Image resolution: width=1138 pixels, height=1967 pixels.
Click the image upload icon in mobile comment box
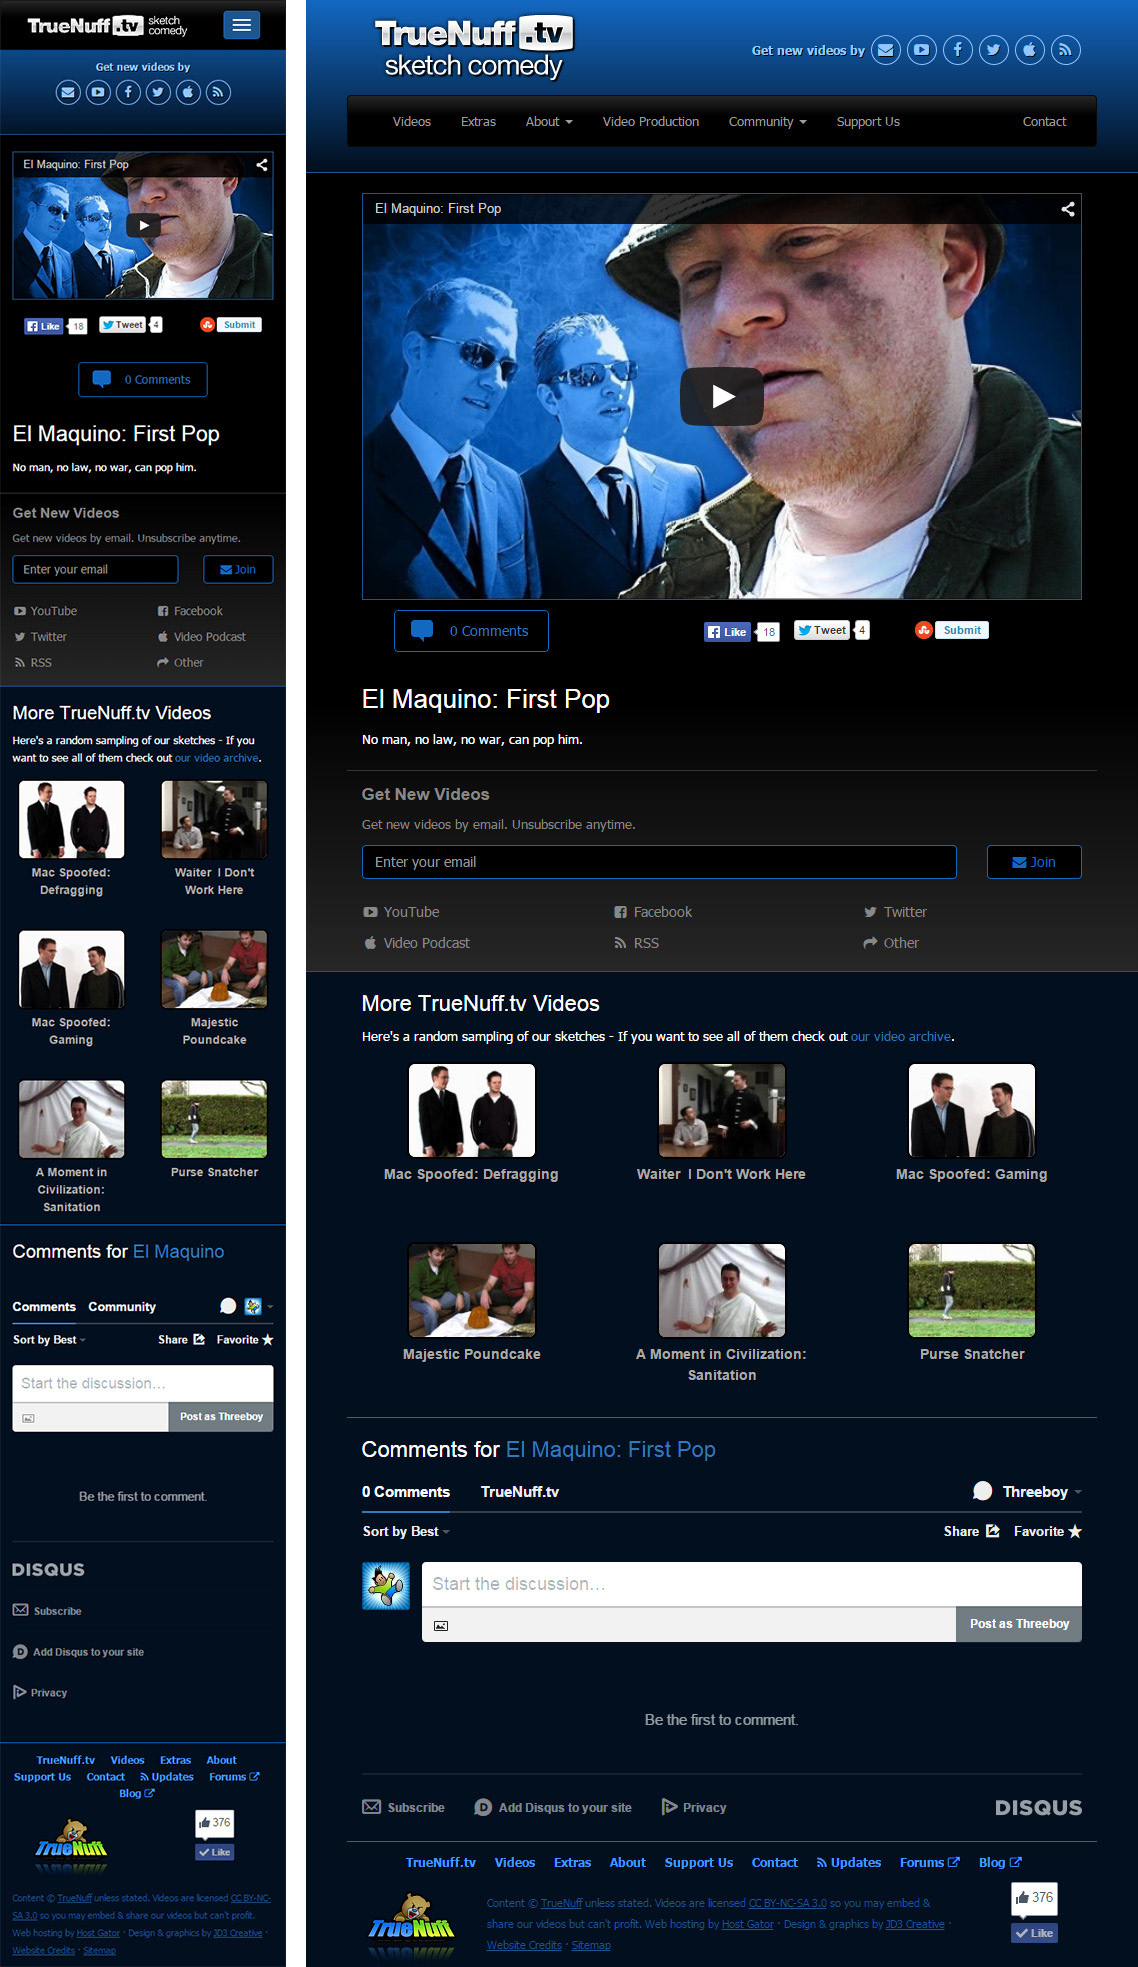click(28, 1418)
